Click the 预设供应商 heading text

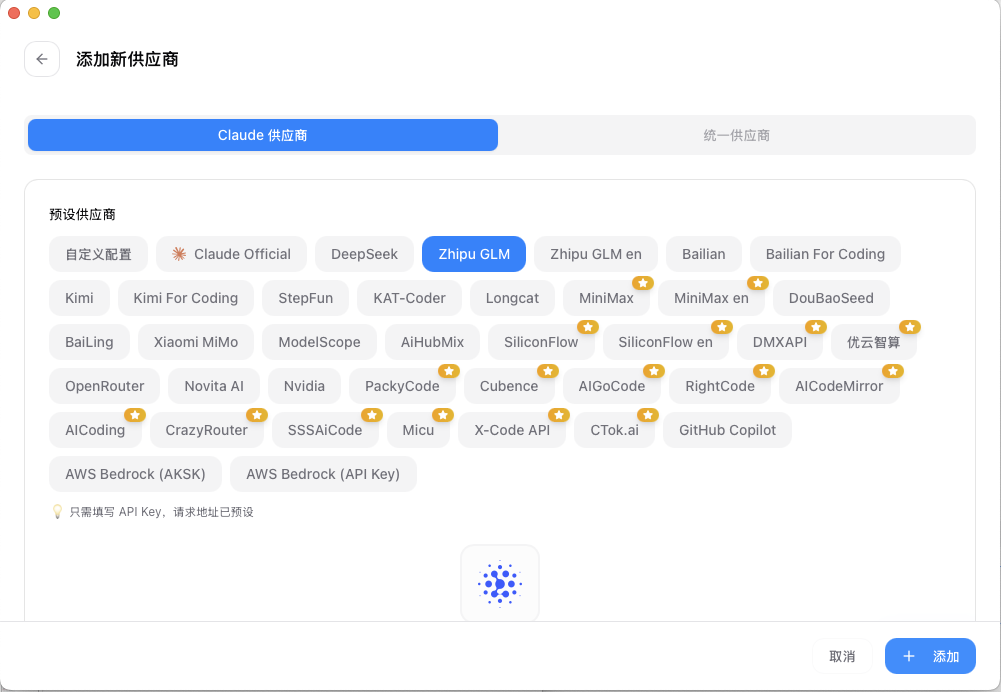[82, 214]
